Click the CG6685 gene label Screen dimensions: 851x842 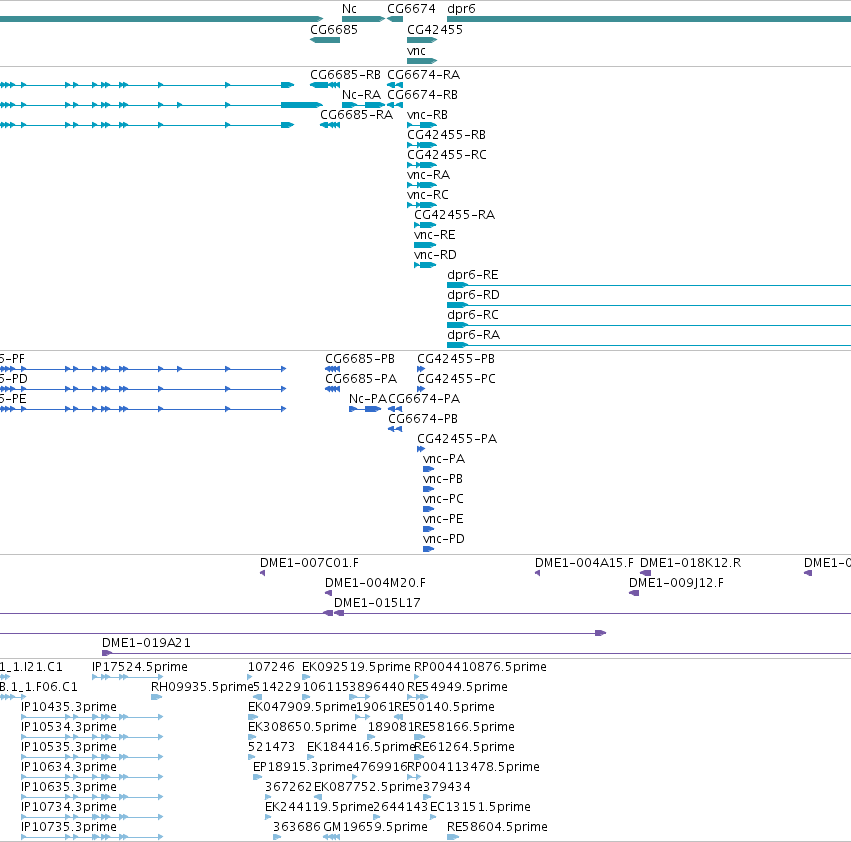[334, 30]
